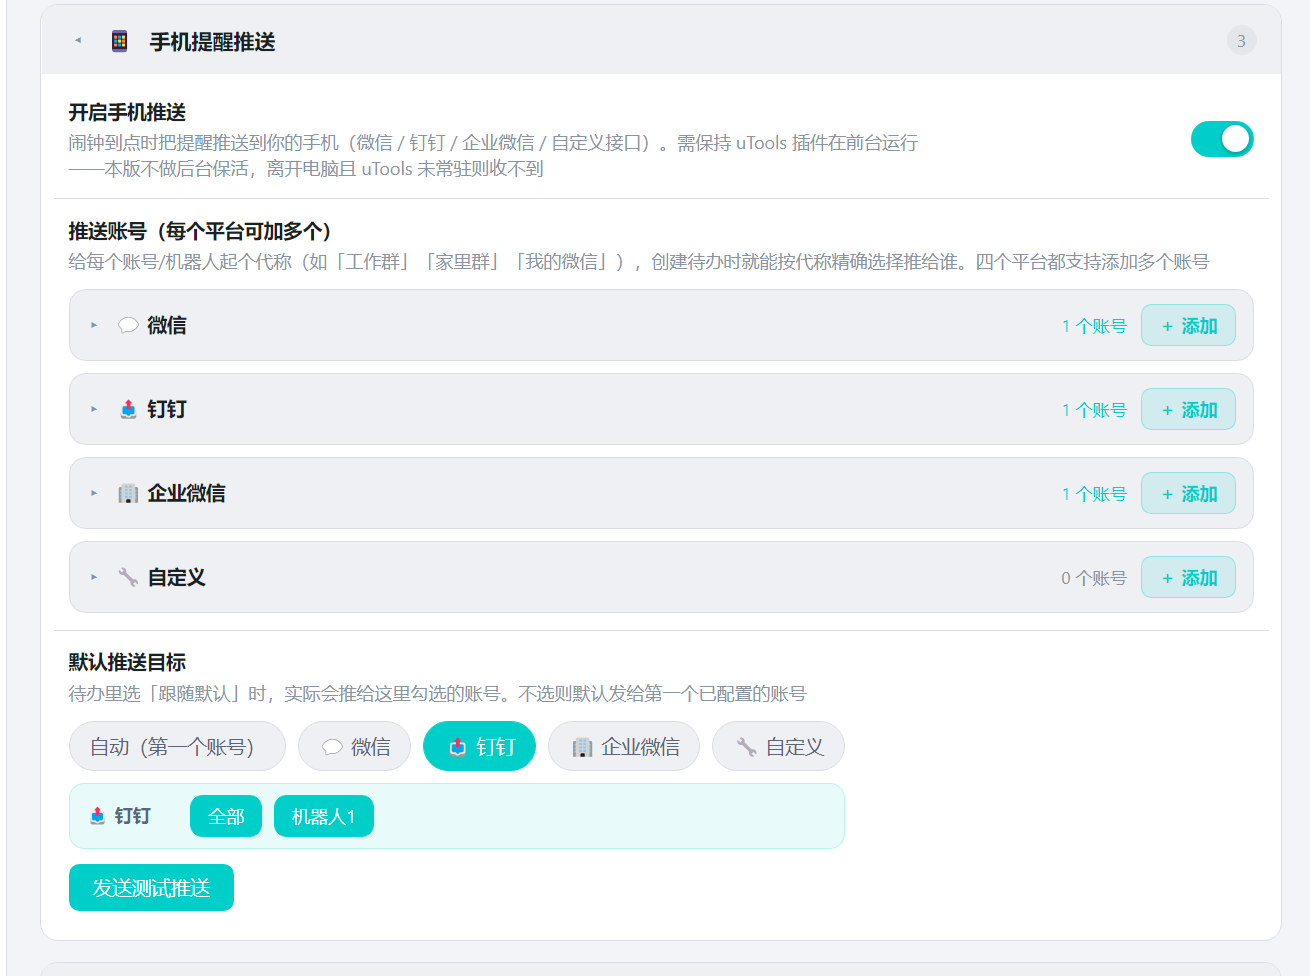This screenshot has height=976, width=1310.
Task: Turn off the 开启手机推送 switch
Action: 1222,139
